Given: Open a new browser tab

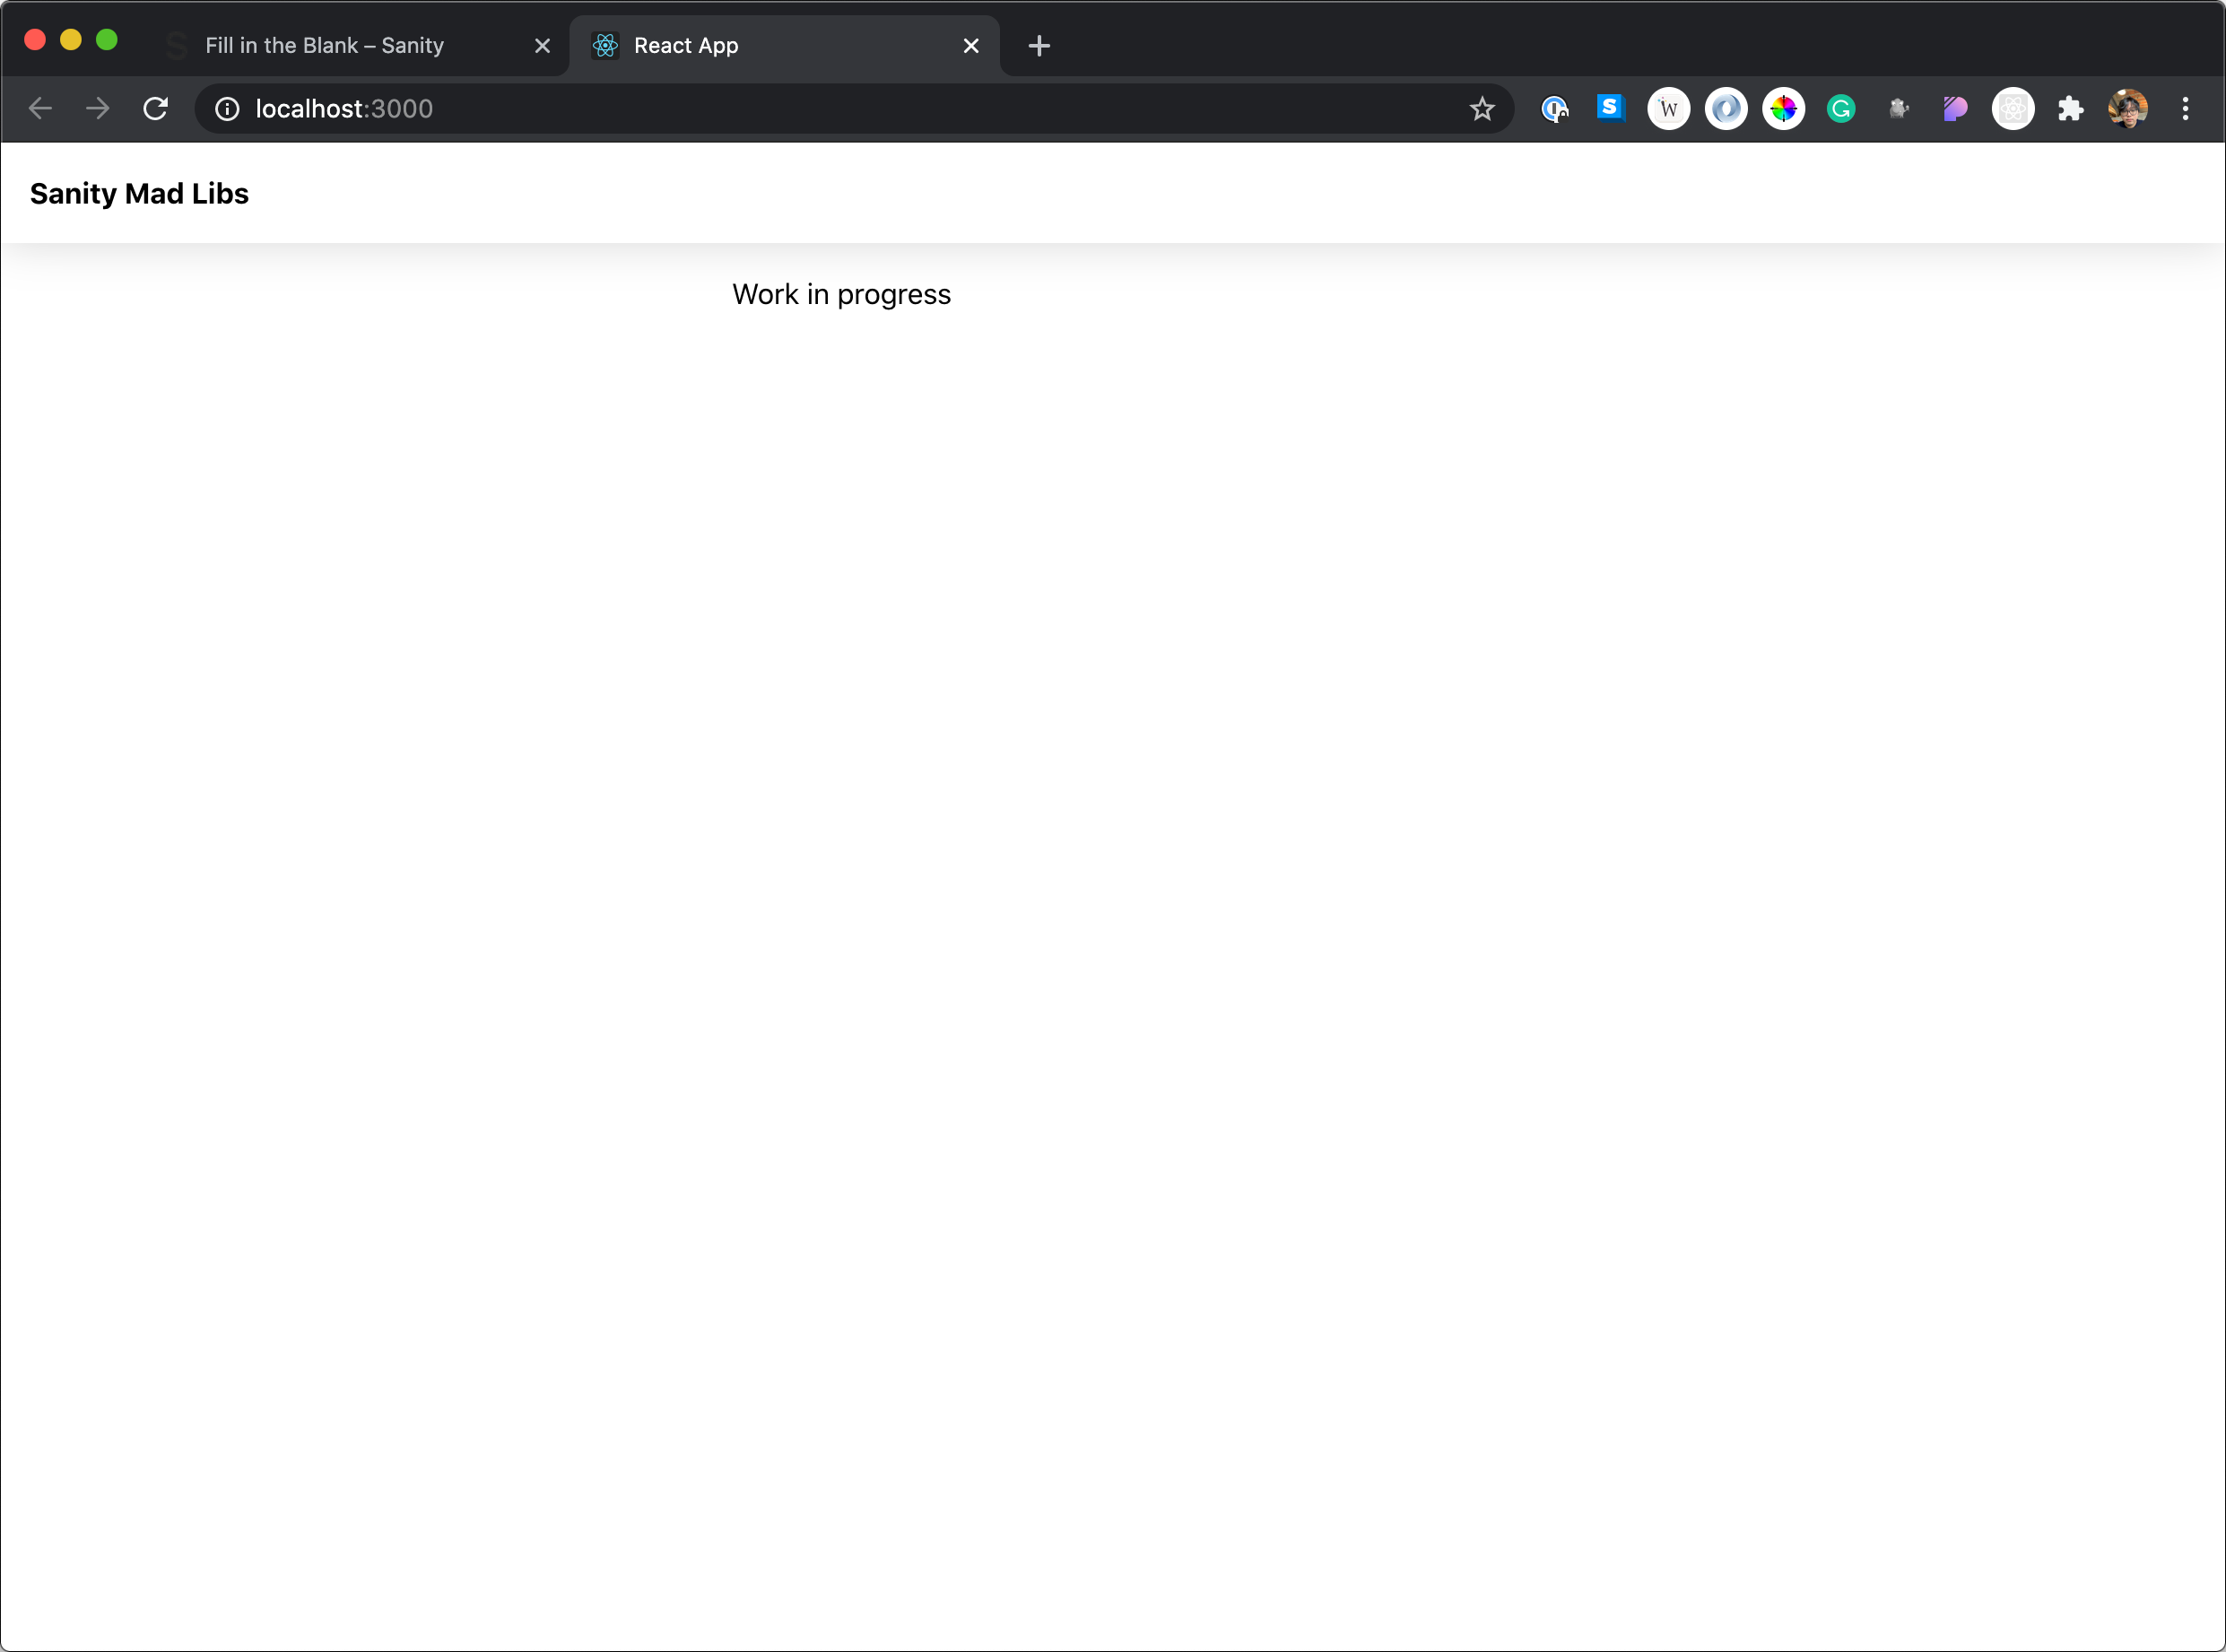Looking at the screenshot, I should coord(1039,46).
